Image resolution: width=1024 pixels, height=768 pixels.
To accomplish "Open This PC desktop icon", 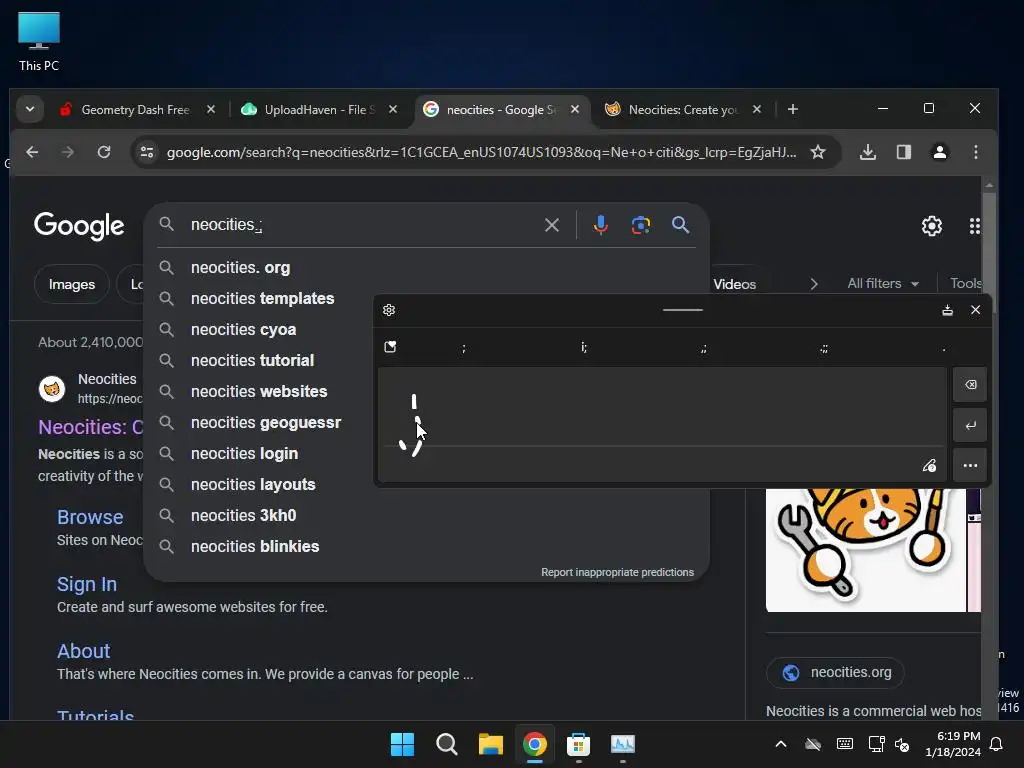I will [x=39, y=41].
